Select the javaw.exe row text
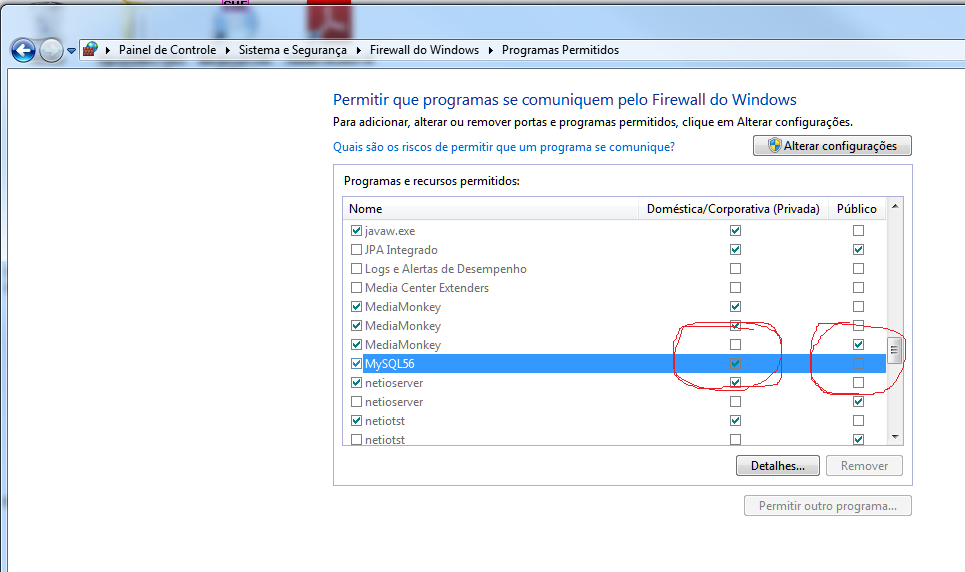The height and width of the screenshot is (572, 965). (390, 231)
